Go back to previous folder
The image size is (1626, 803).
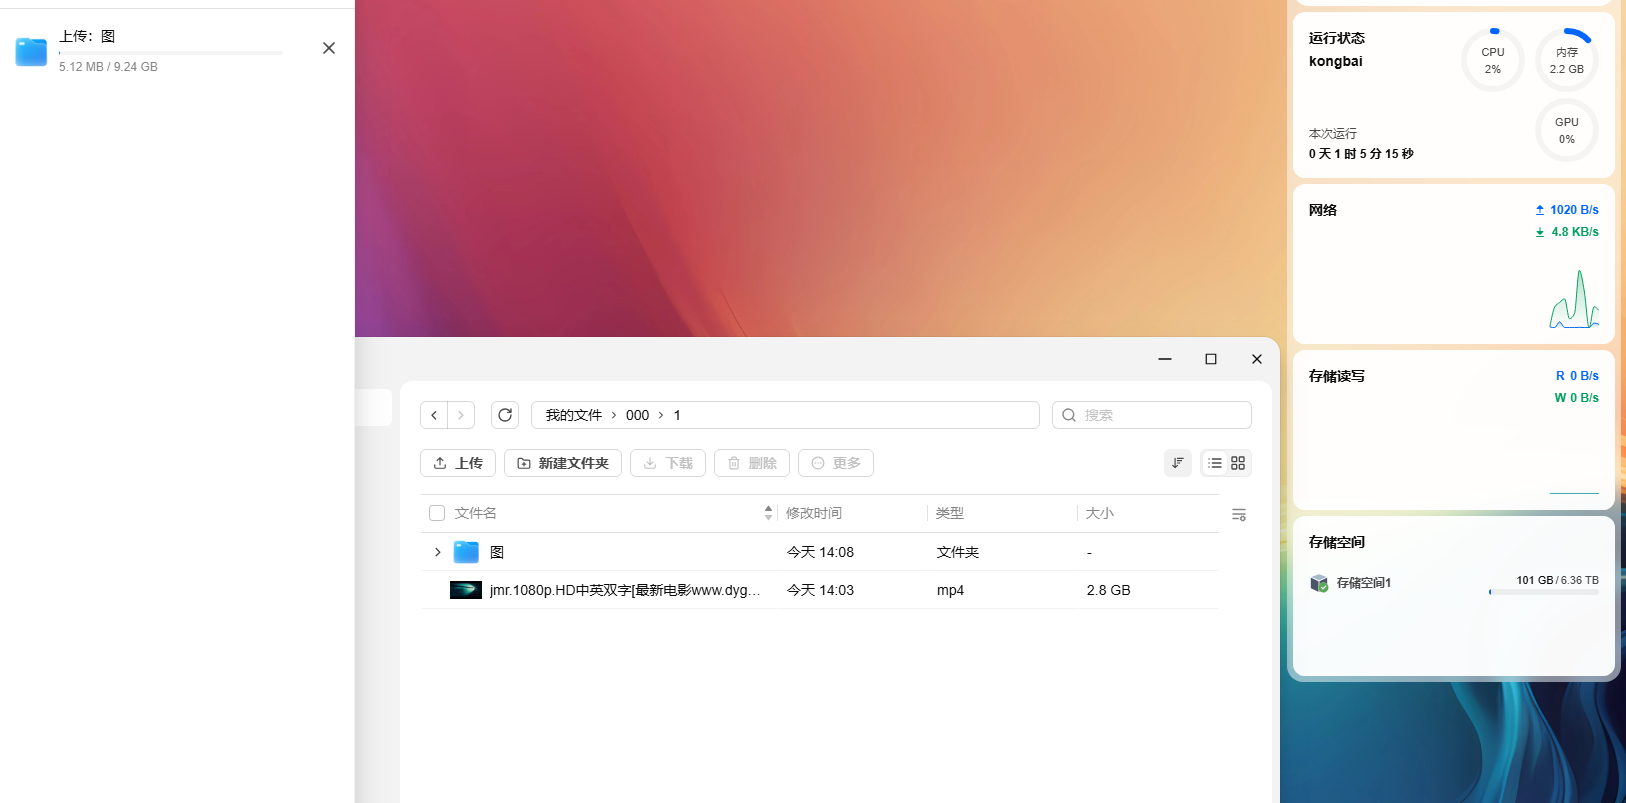[x=434, y=415]
